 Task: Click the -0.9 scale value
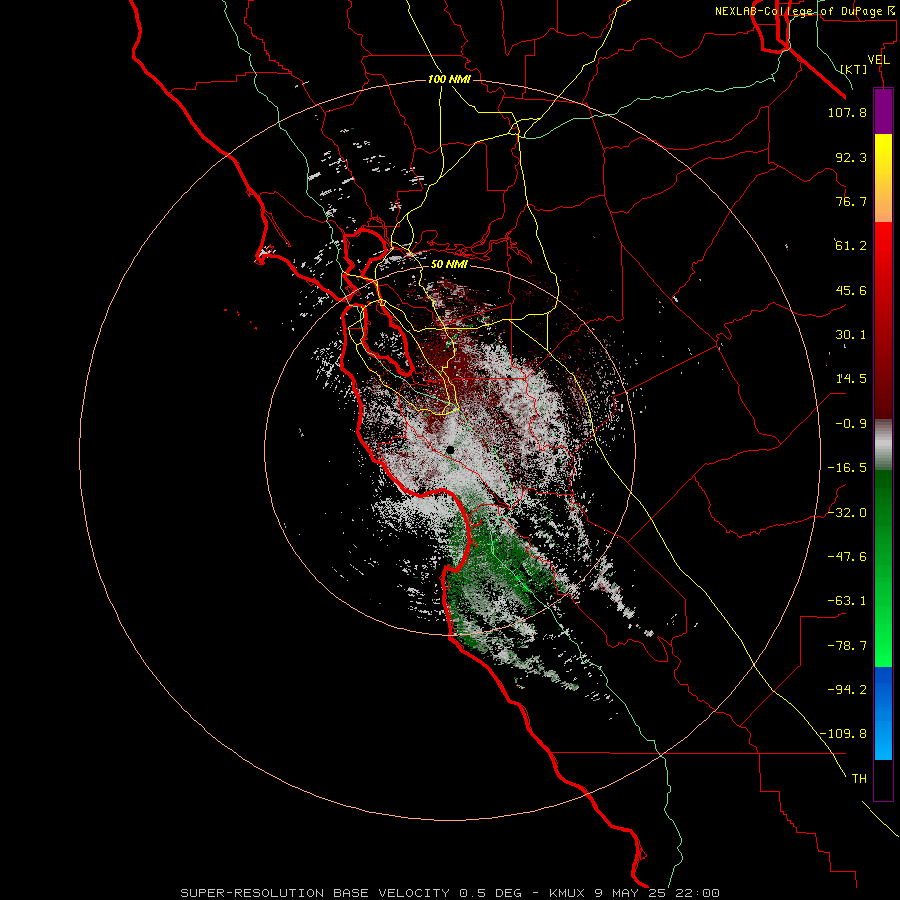[x=851, y=424]
